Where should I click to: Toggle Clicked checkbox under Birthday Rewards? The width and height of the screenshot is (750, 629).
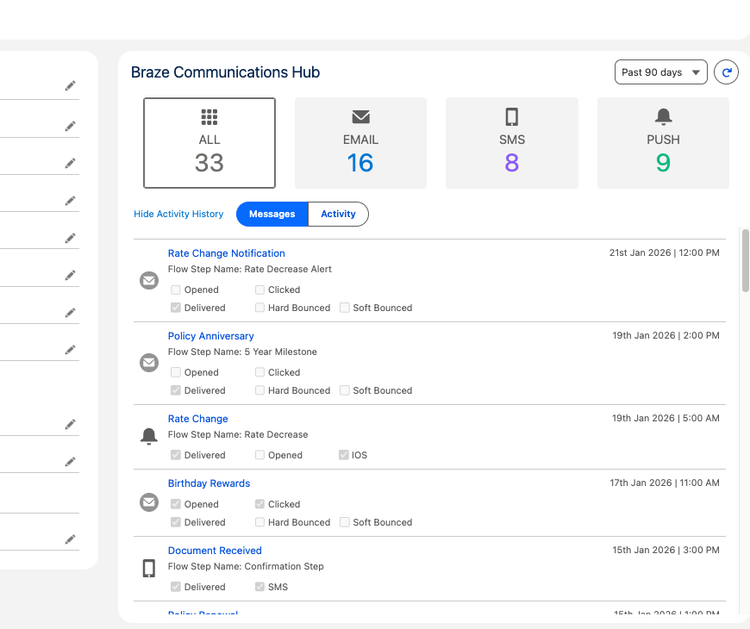click(x=260, y=505)
